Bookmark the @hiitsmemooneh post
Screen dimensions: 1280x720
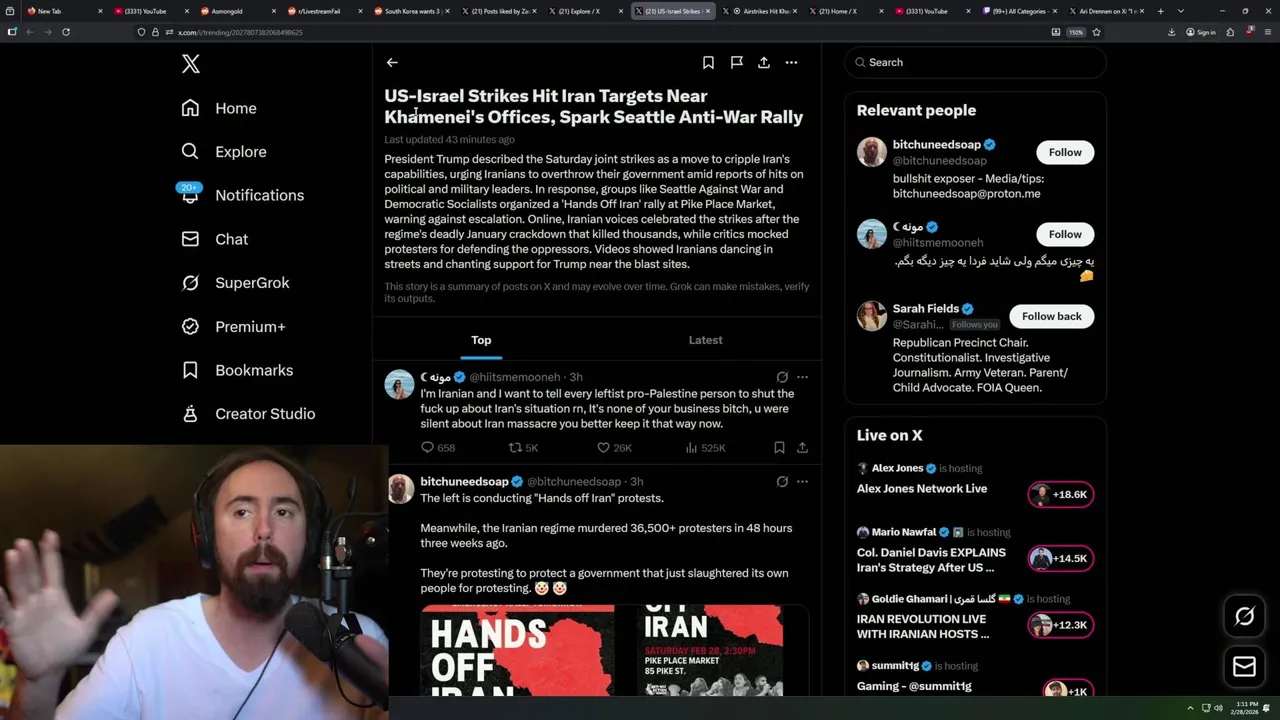coord(779,448)
